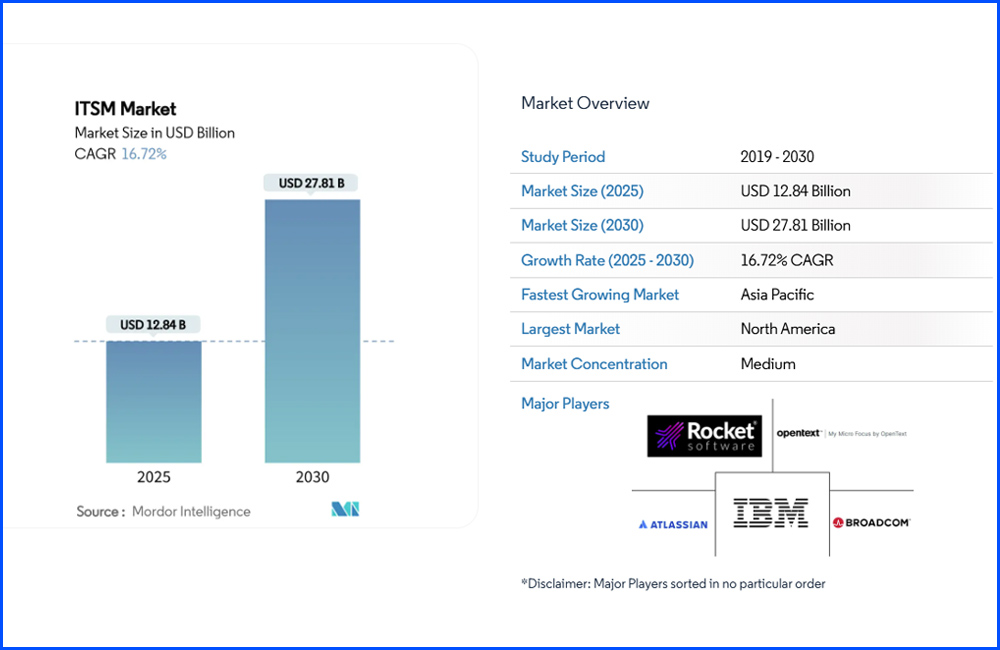Click the IBM logo
1000x650 pixels.
tap(770, 513)
